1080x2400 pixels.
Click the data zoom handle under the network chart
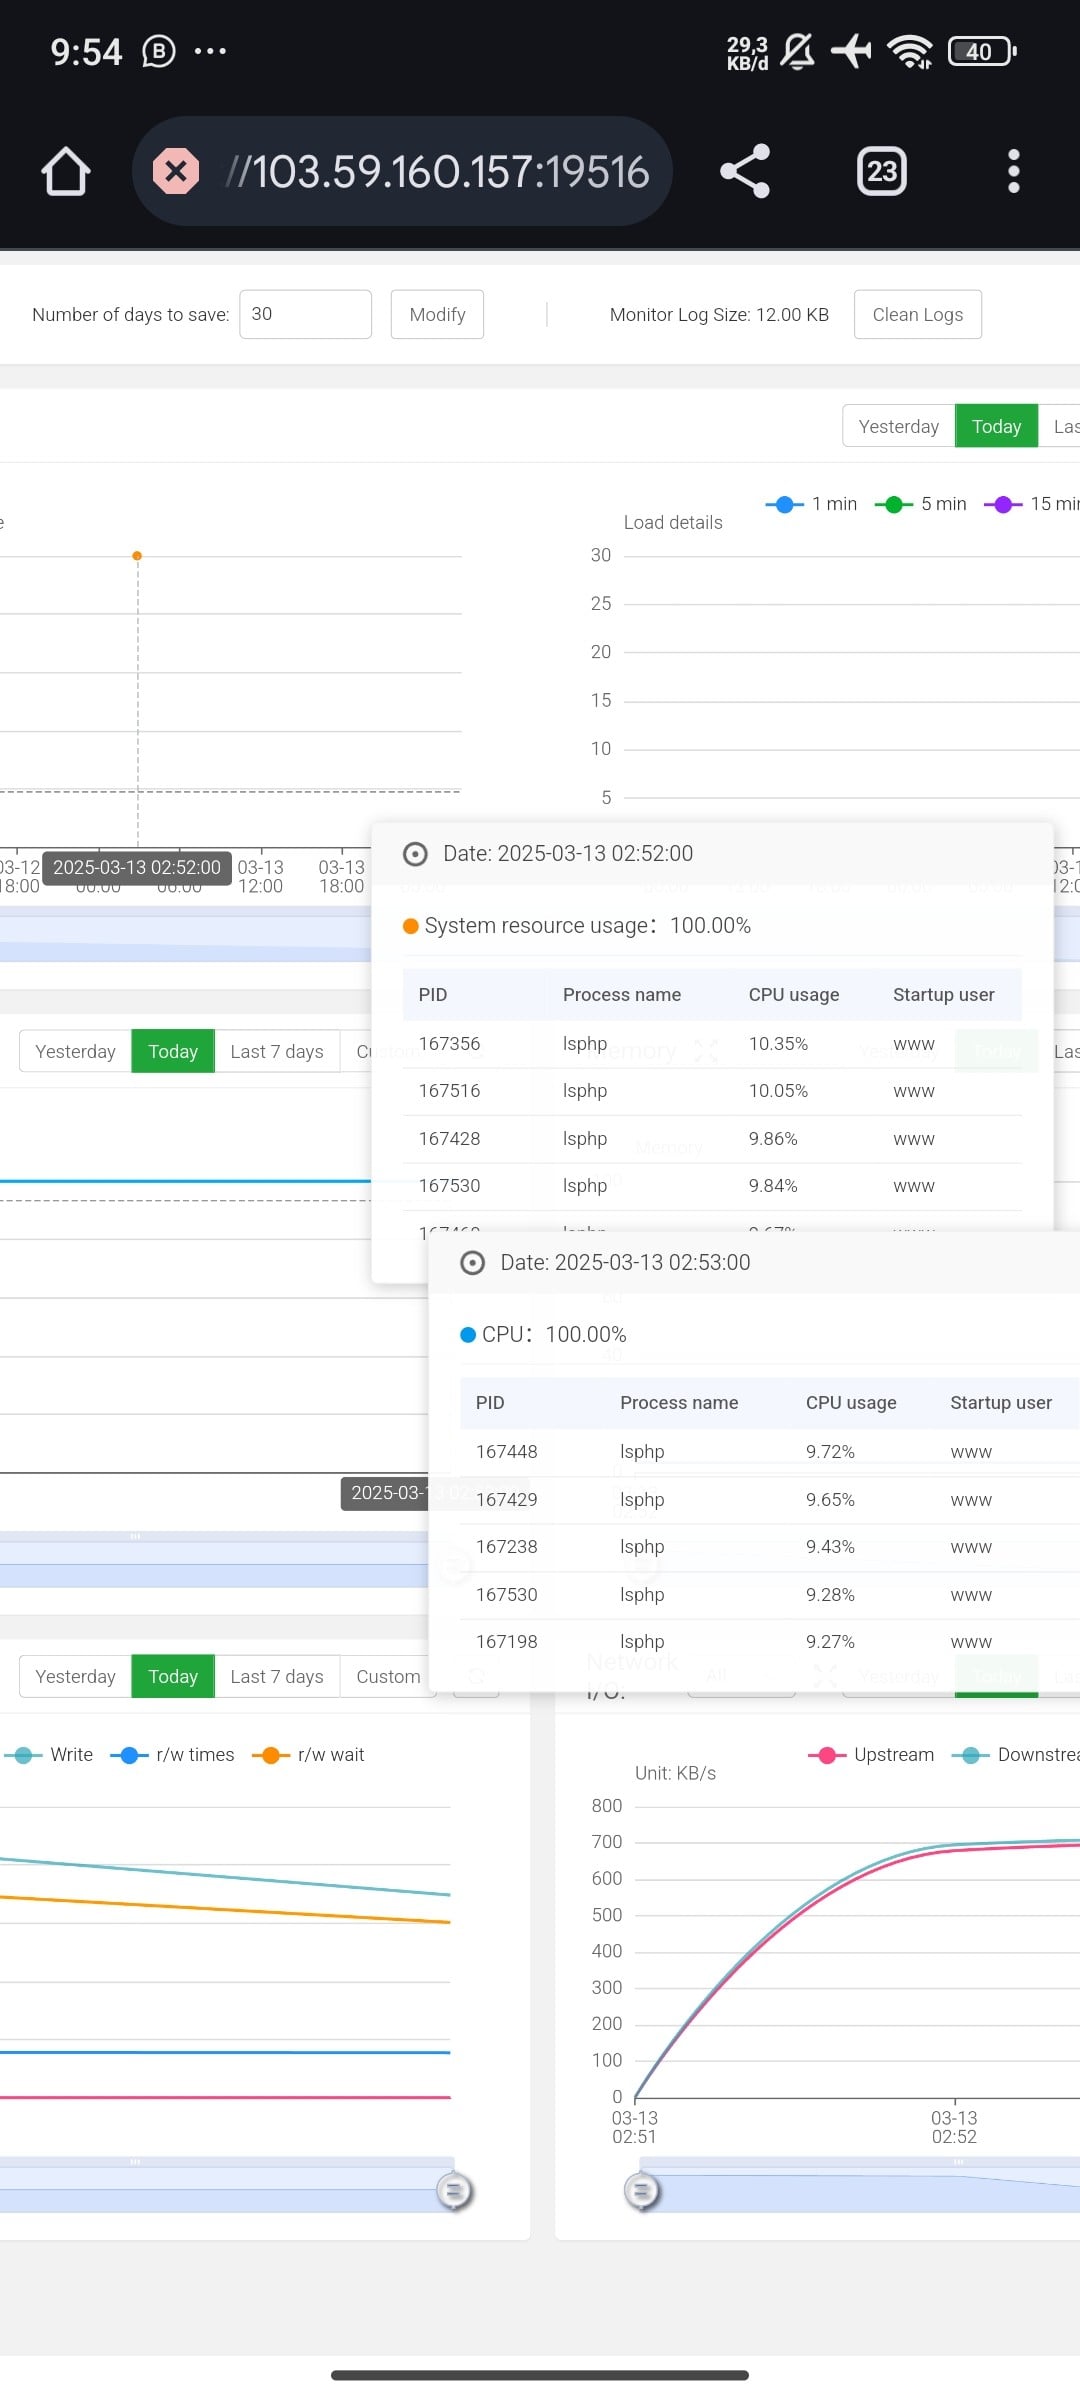coord(642,2191)
